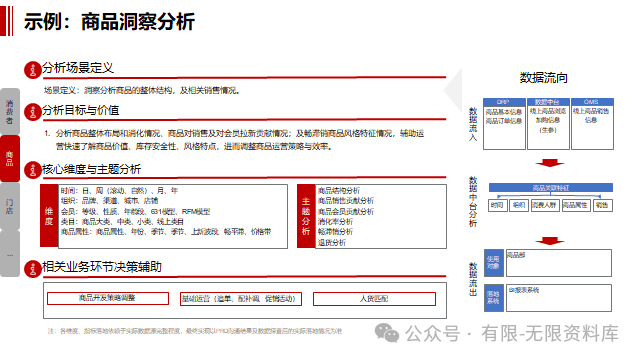Click the OMS blue header
The height and width of the screenshot is (360, 640).
pyautogui.click(x=592, y=102)
